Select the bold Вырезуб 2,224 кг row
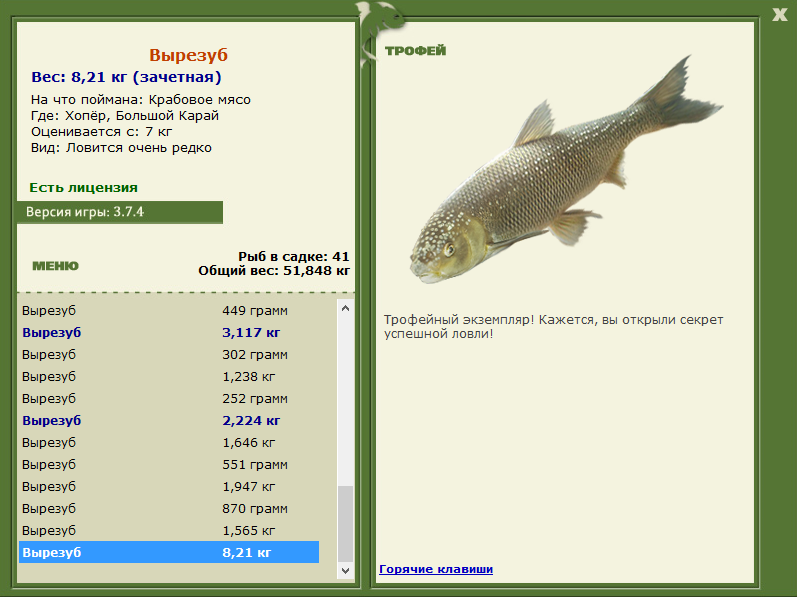 (x=168, y=420)
